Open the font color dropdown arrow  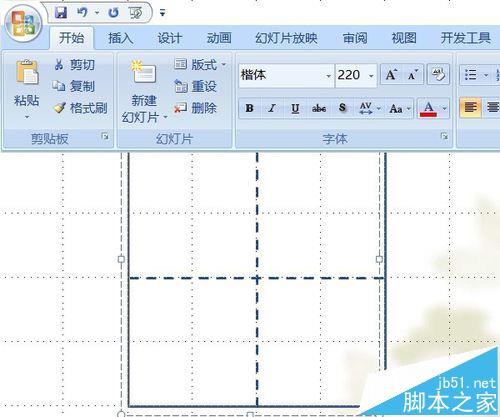(x=444, y=108)
